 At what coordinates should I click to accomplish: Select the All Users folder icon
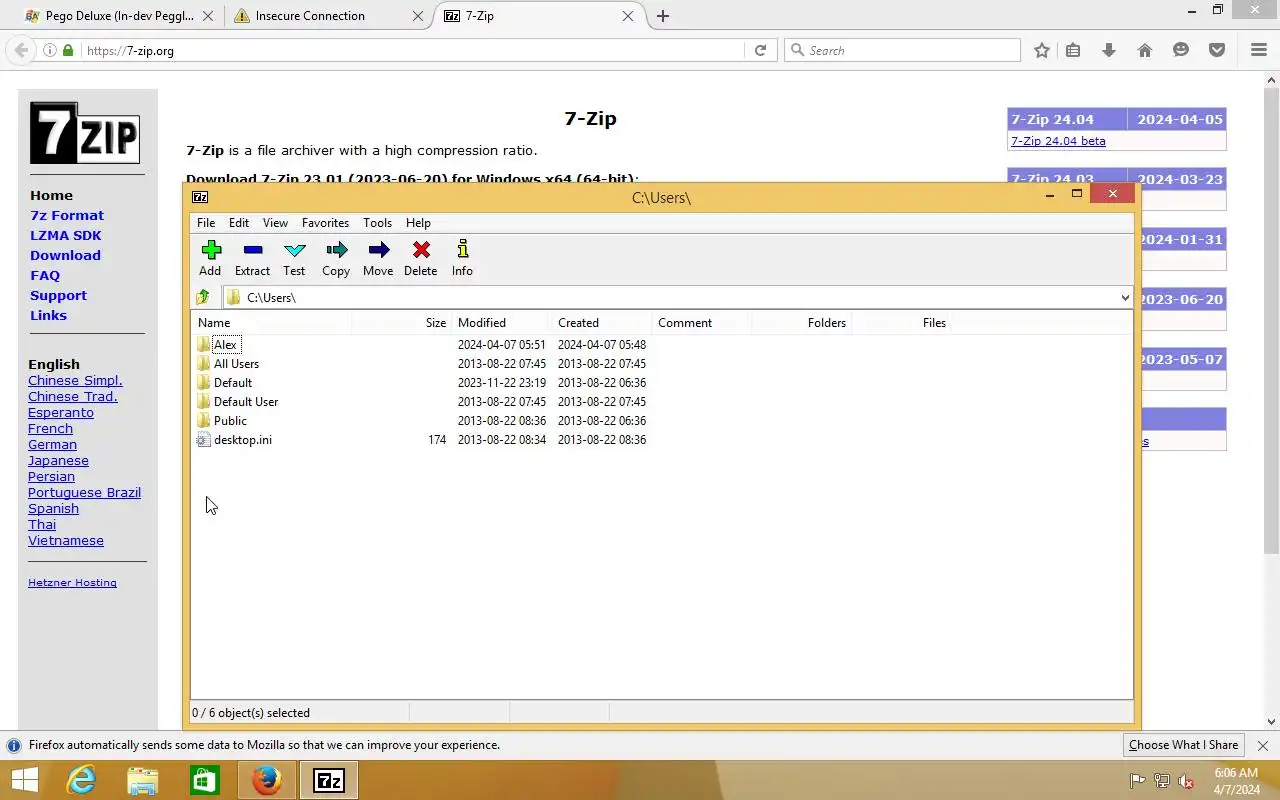pos(204,363)
